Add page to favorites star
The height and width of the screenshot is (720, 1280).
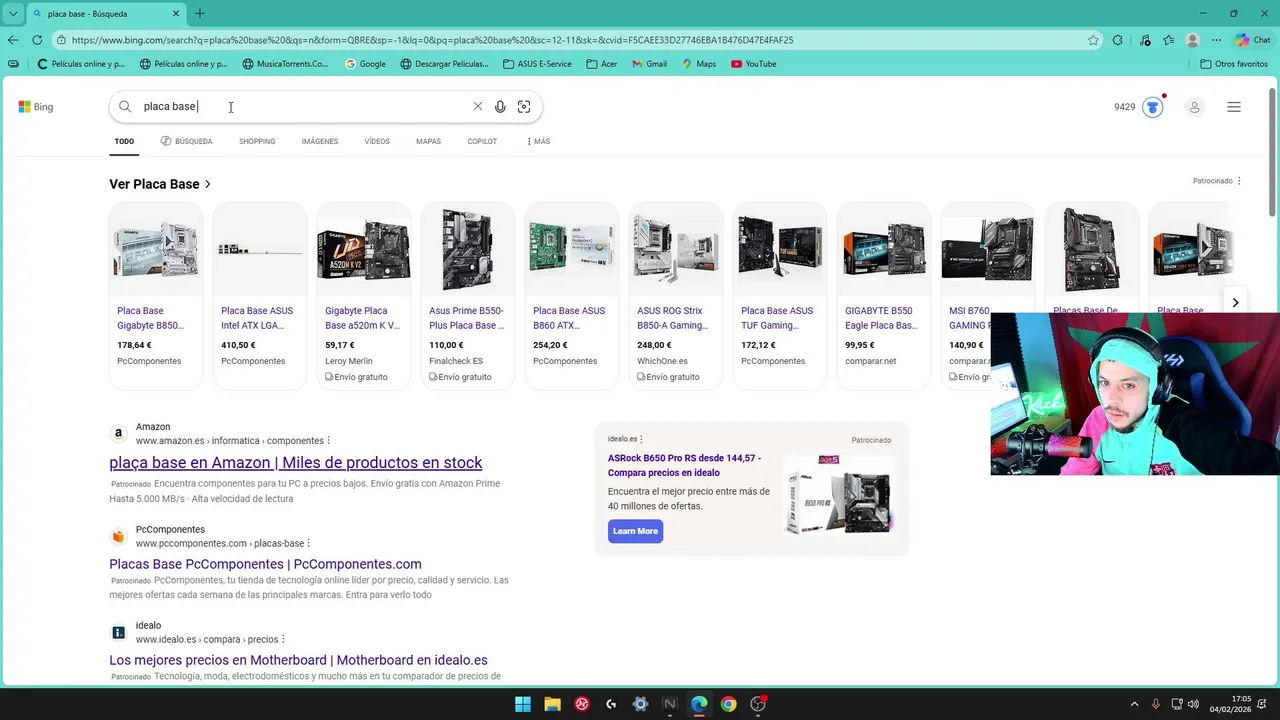tap(1093, 40)
